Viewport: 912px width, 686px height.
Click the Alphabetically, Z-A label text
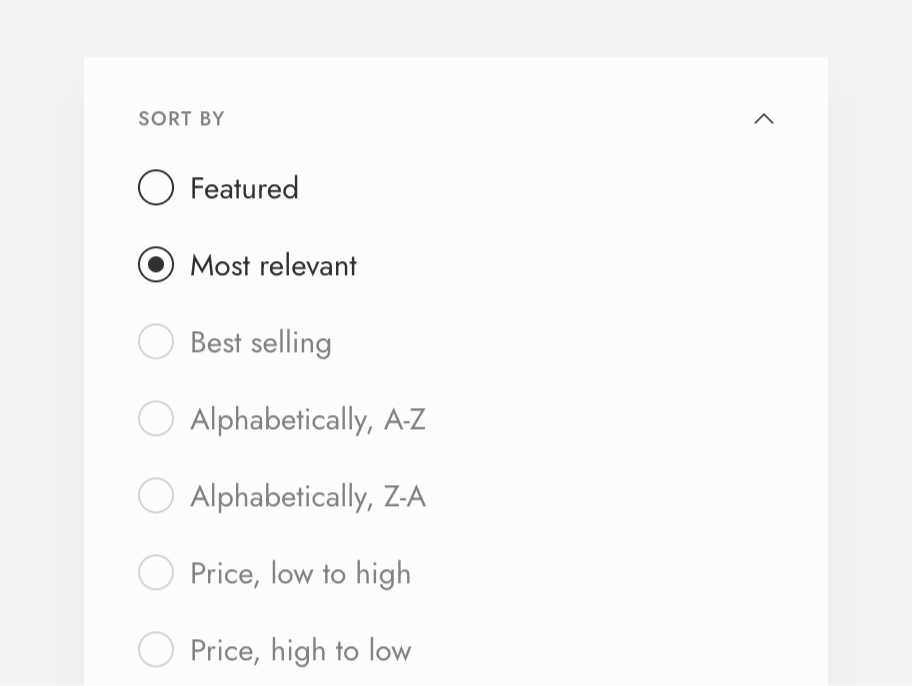coord(308,497)
